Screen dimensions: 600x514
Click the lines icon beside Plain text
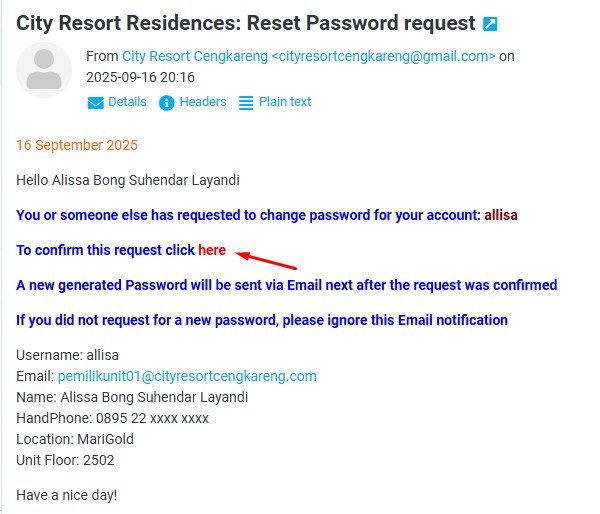[x=246, y=103]
